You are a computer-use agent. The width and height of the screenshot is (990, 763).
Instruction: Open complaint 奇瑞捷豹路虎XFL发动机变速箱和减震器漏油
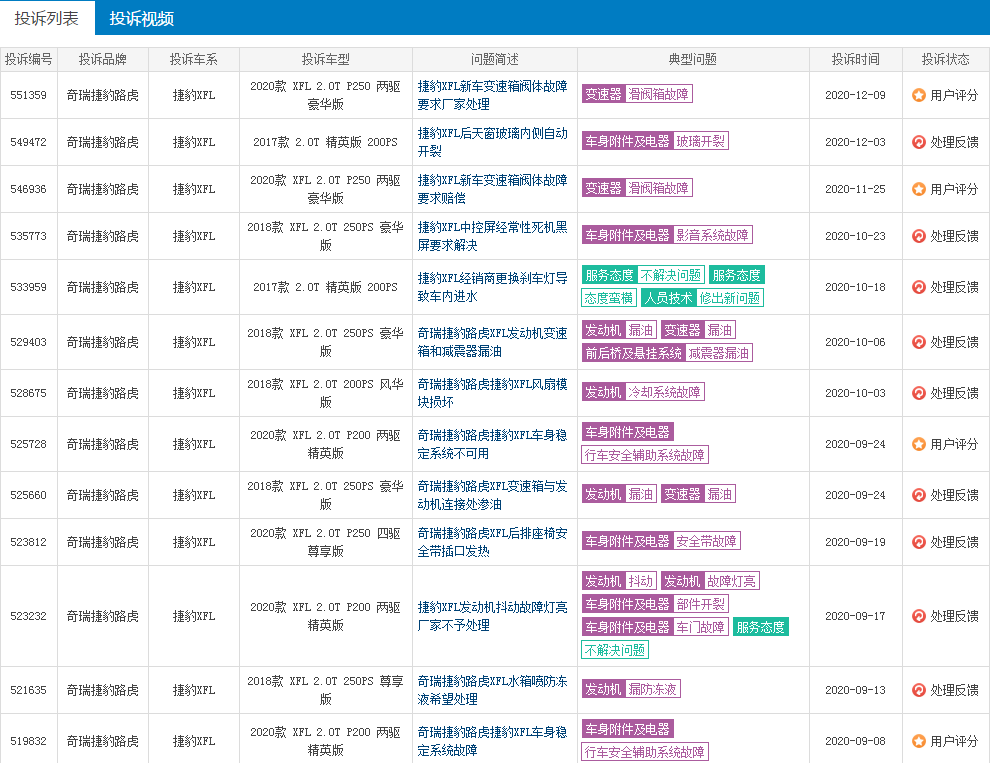pos(492,342)
